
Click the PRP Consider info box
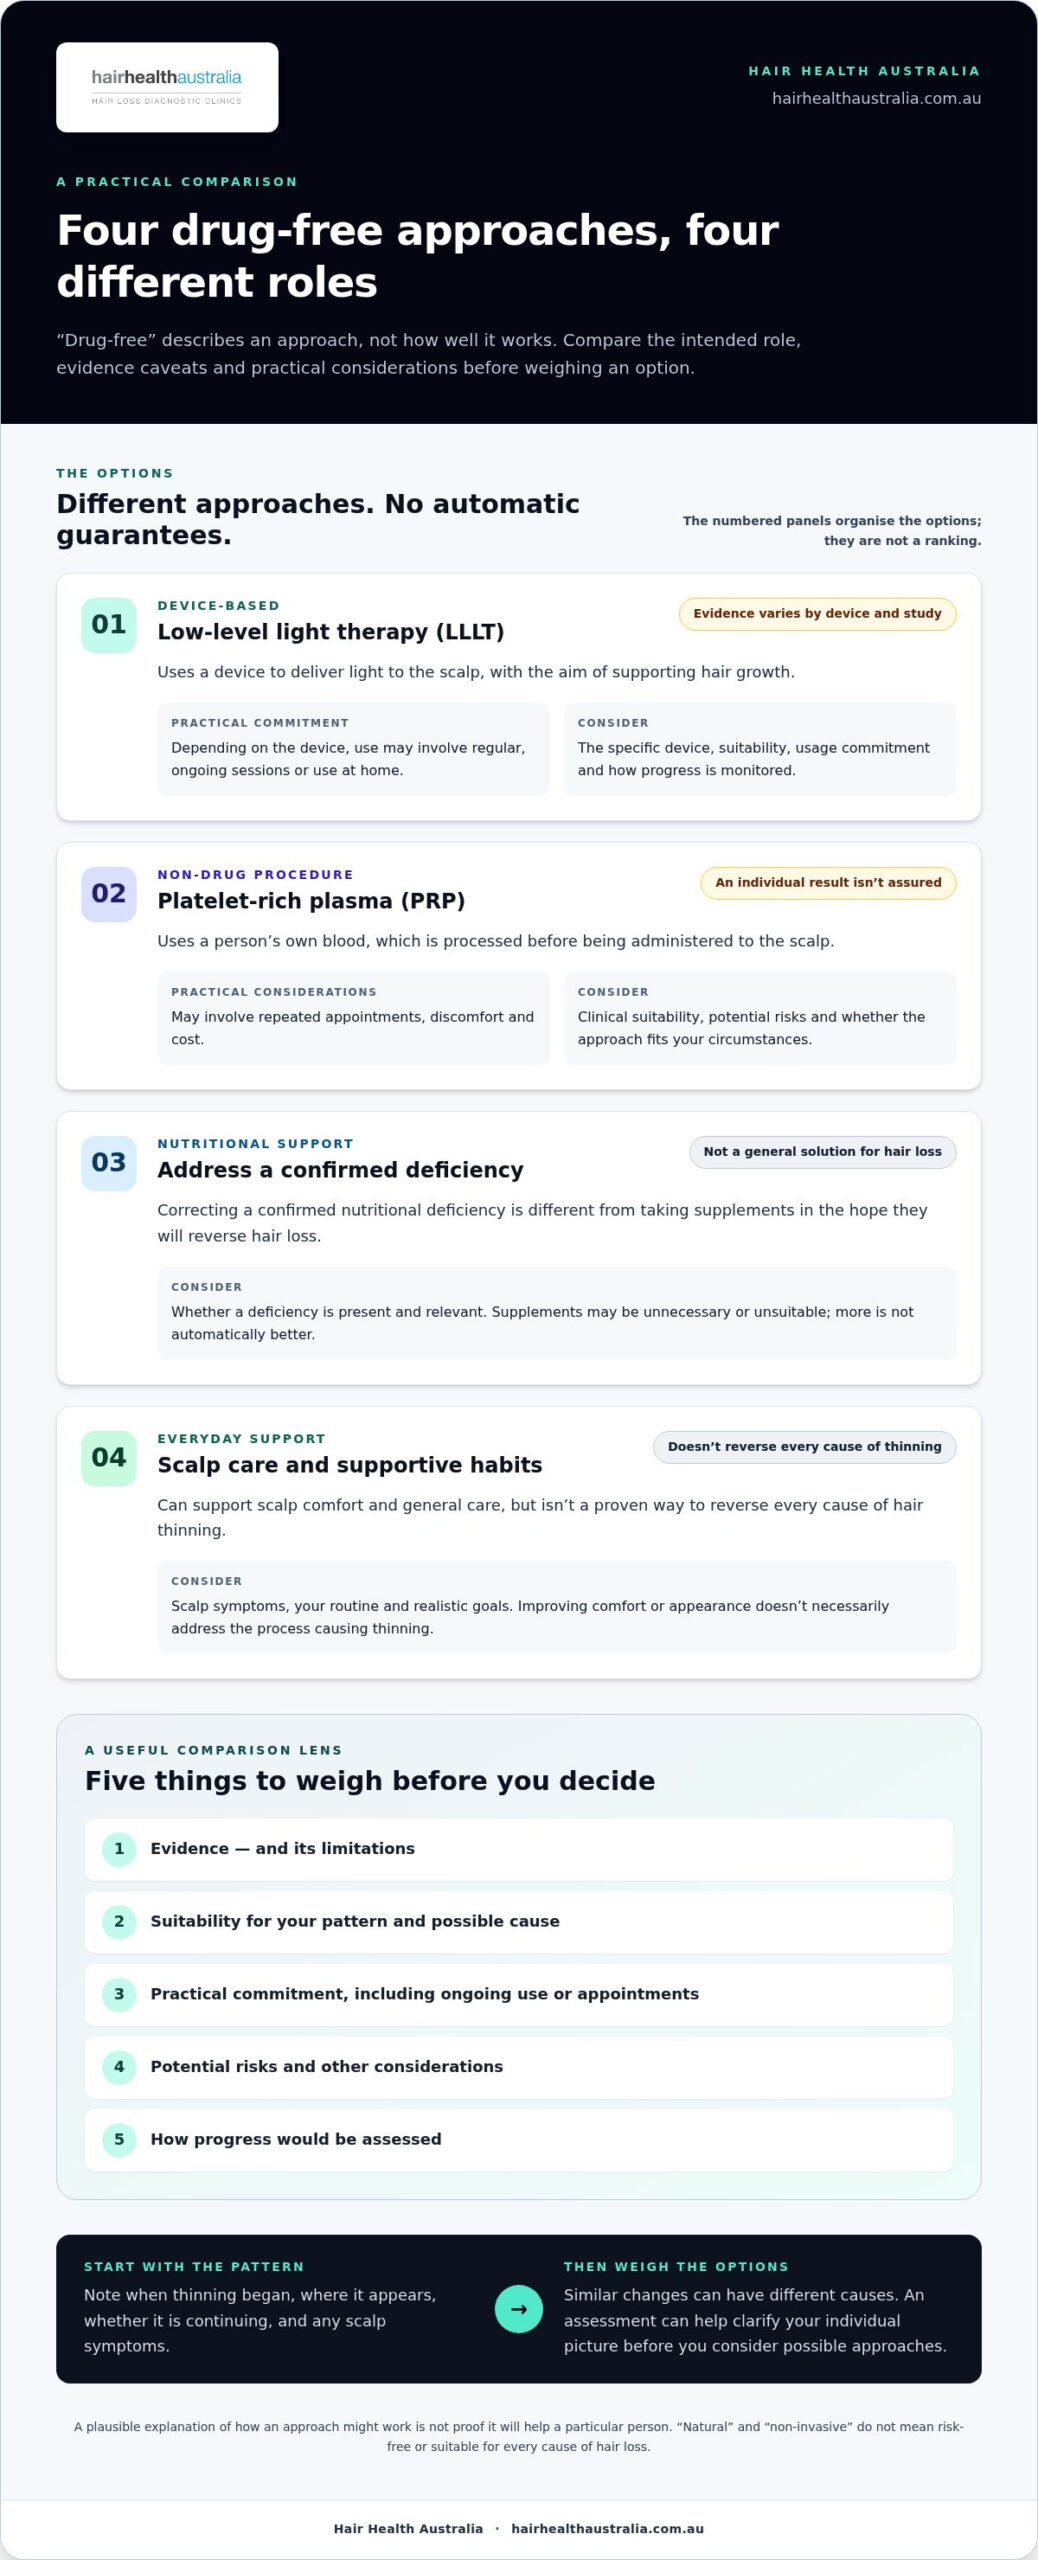[760, 1018]
